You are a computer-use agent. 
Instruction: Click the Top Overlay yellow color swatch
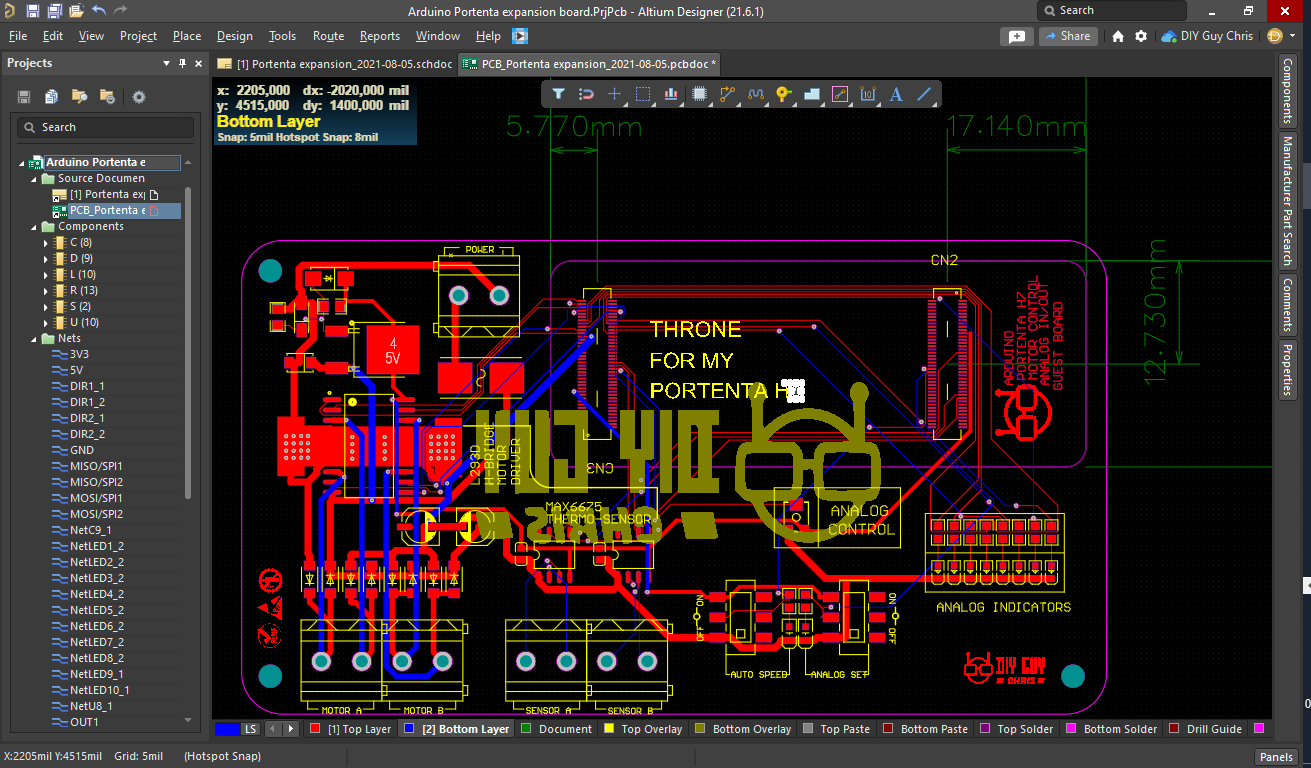[609, 728]
